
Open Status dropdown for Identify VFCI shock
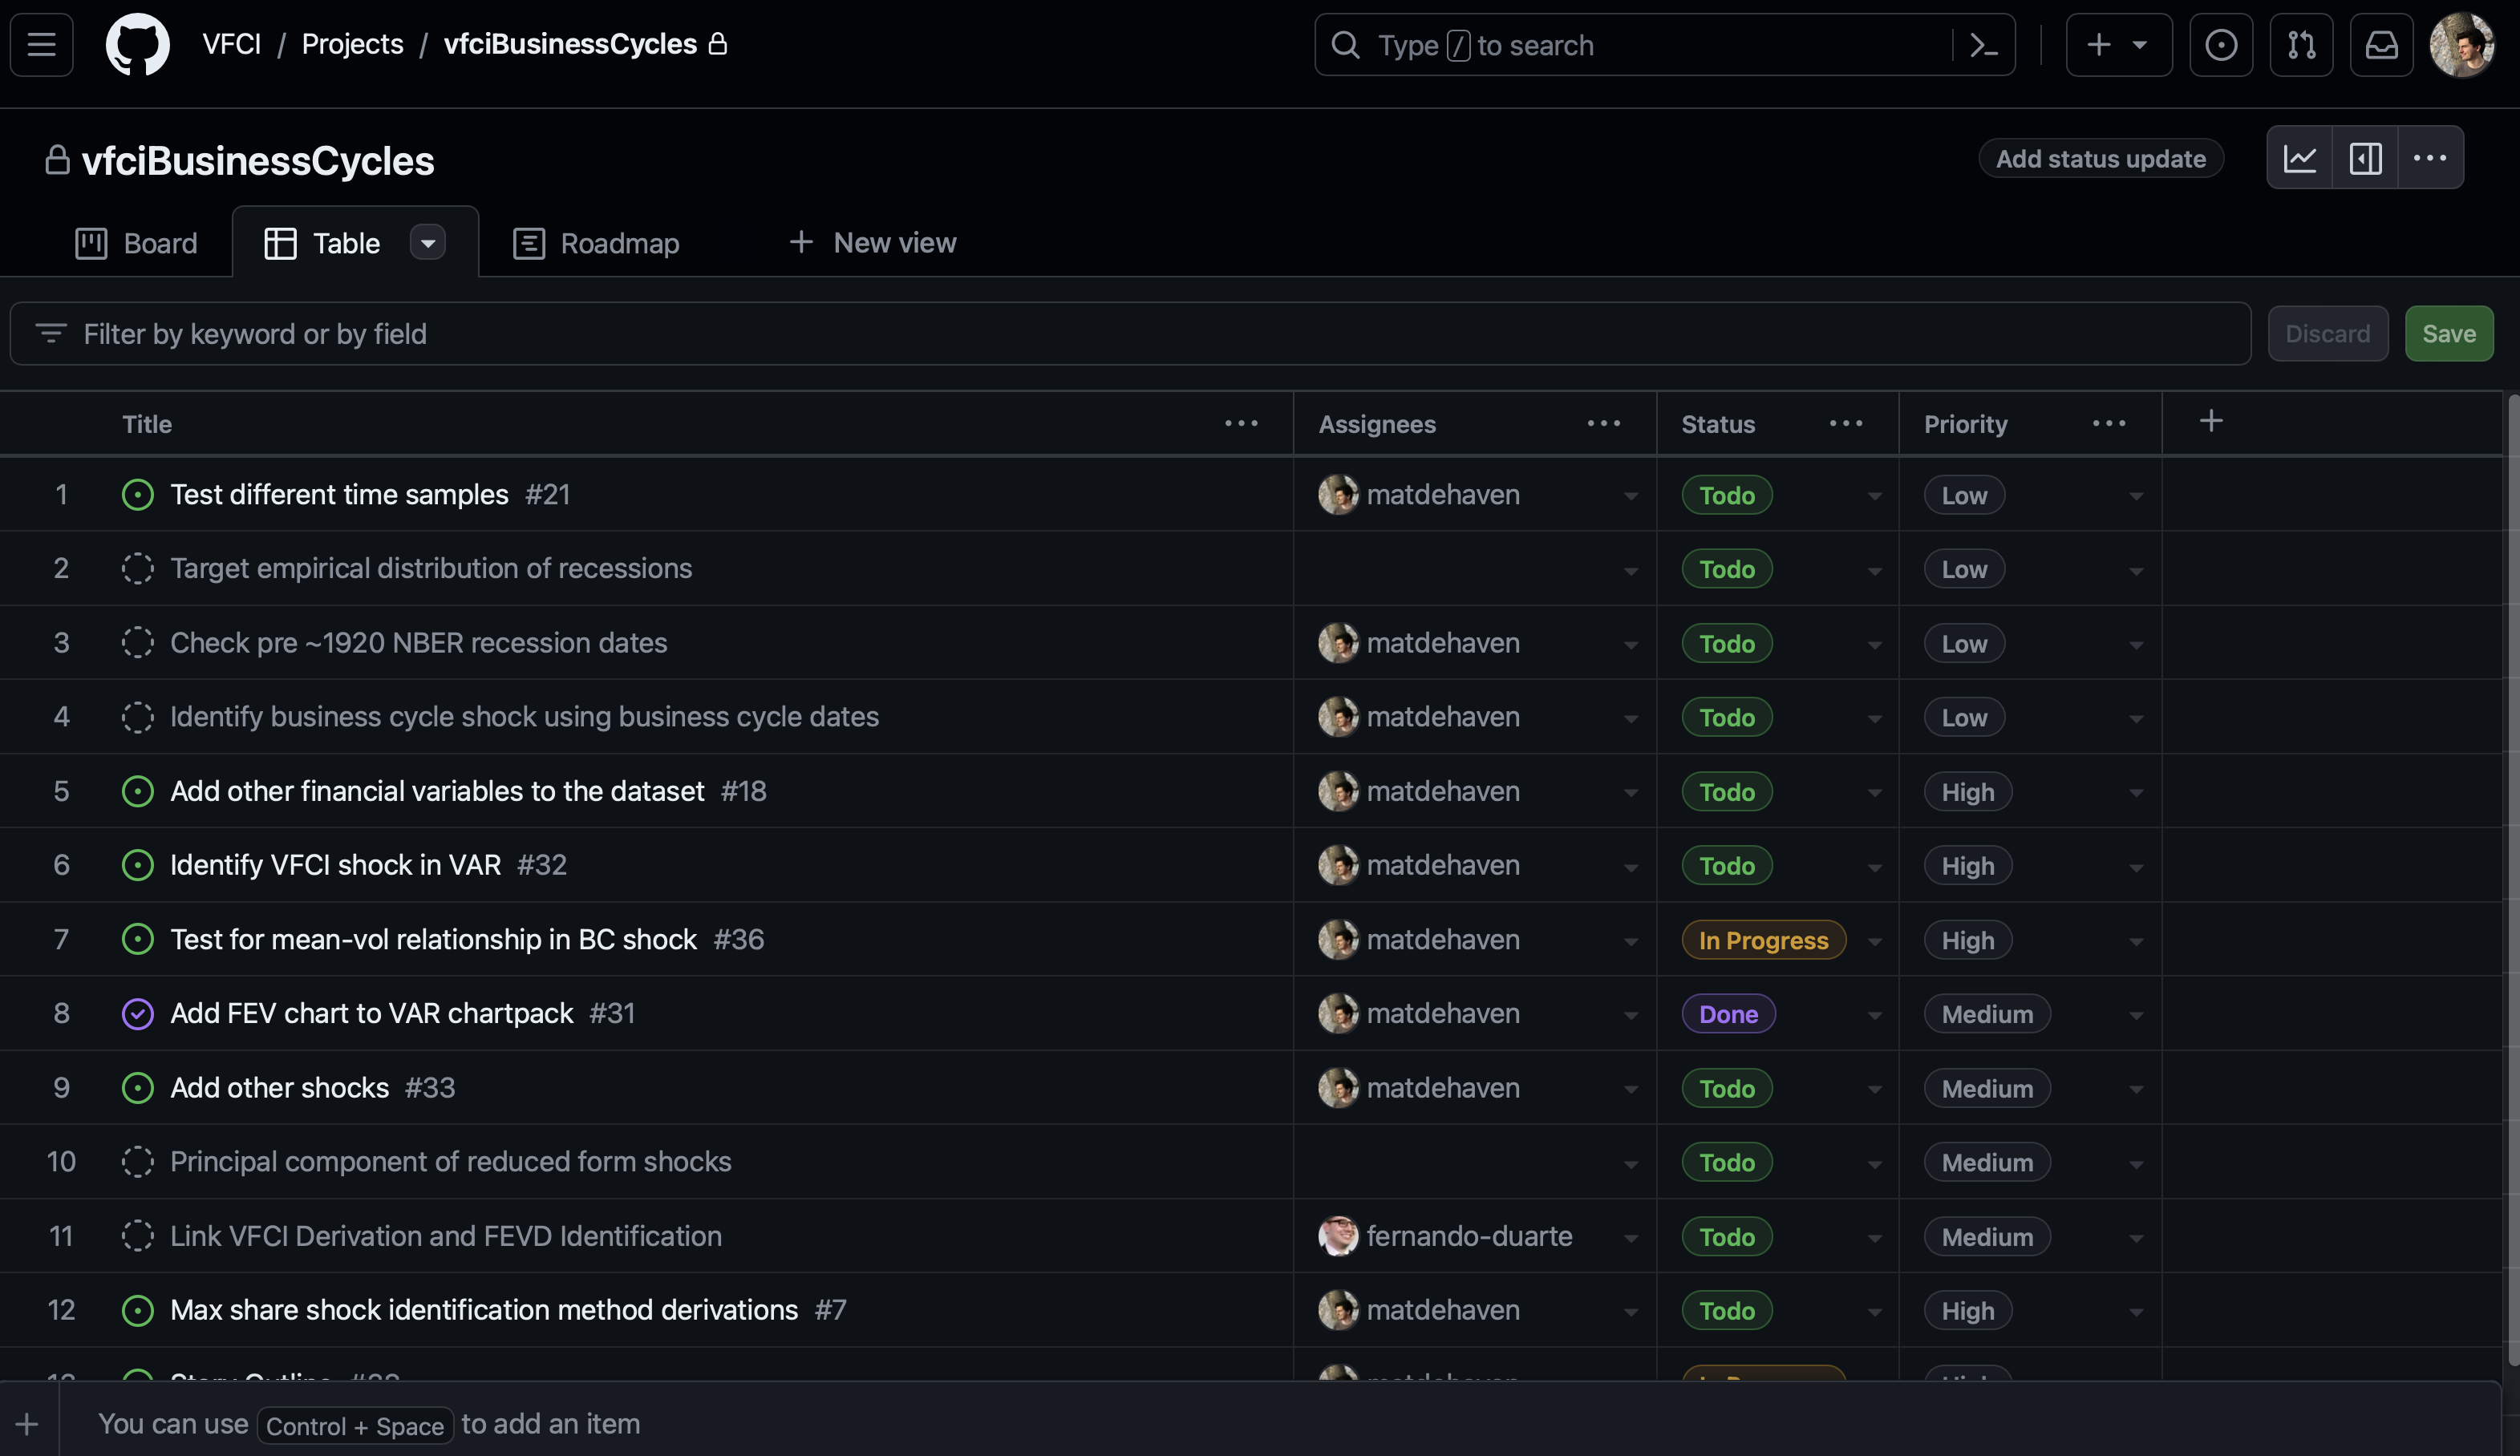click(1874, 867)
